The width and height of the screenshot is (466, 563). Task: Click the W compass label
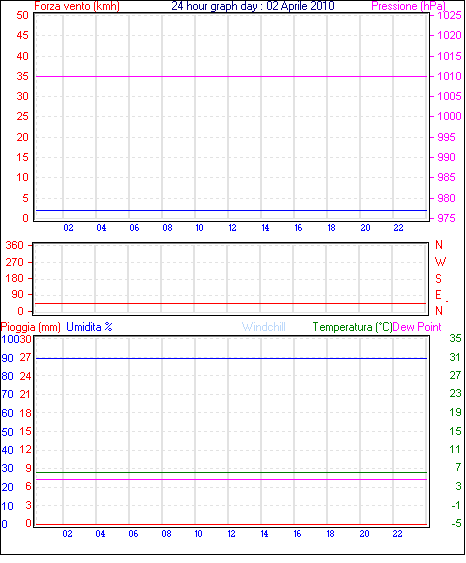440,262
